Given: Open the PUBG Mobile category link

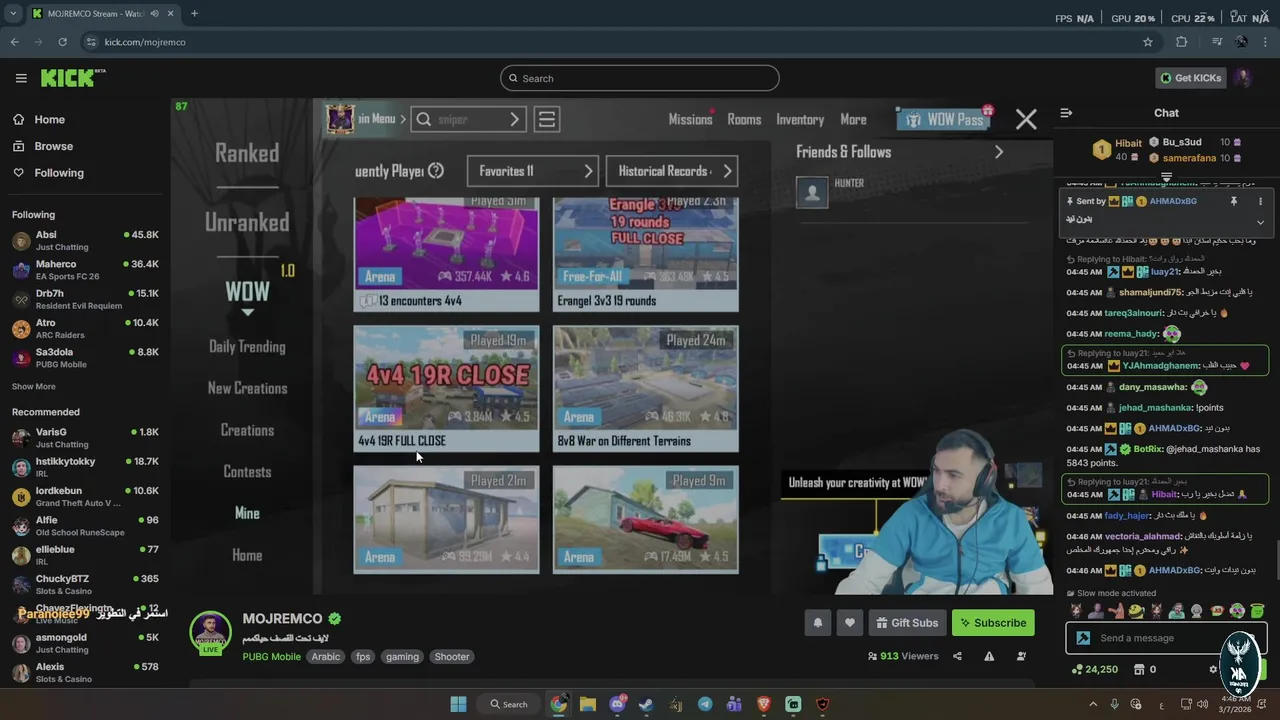Looking at the screenshot, I should 271,657.
